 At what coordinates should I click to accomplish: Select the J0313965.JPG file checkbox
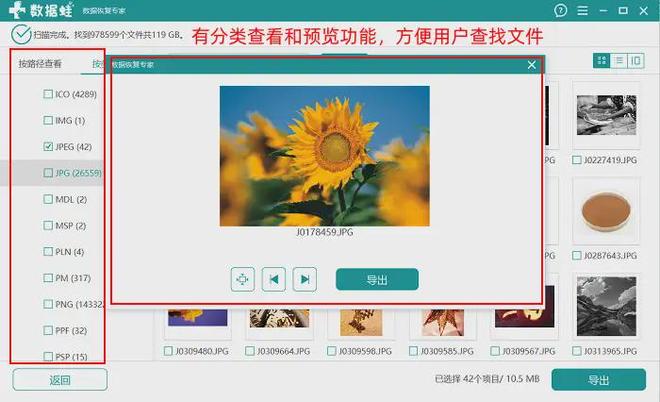pos(577,351)
